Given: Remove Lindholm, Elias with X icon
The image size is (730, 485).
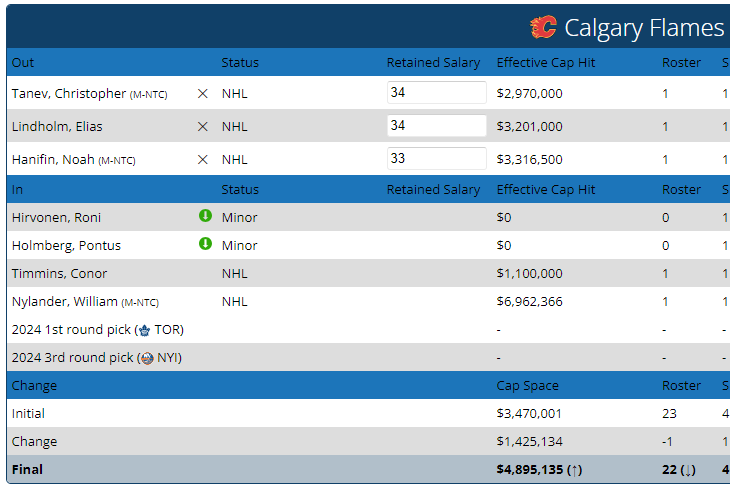Looking at the screenshot, I should click(x=203, y=127).
